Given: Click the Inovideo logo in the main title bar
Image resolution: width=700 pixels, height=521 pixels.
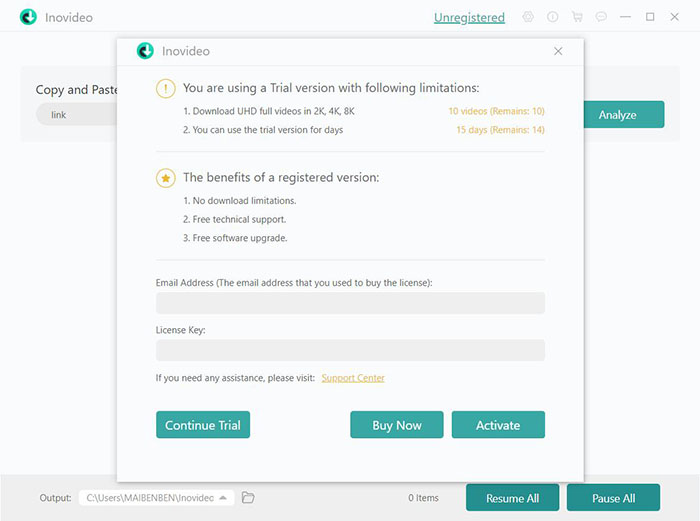Looking at the screenshot, I should 28,17.
